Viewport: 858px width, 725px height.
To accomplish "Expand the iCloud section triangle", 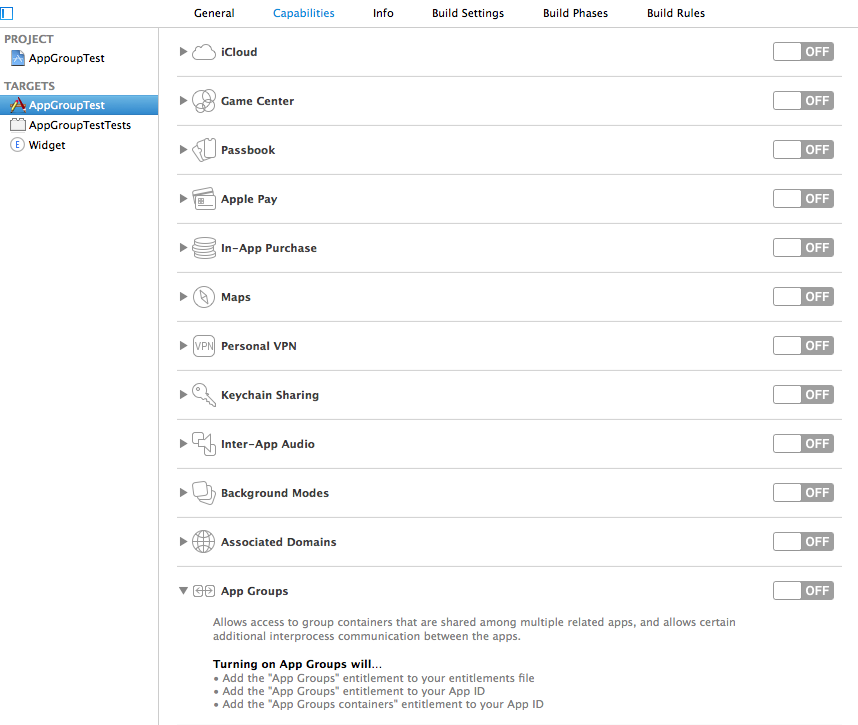I will point(183,52).
